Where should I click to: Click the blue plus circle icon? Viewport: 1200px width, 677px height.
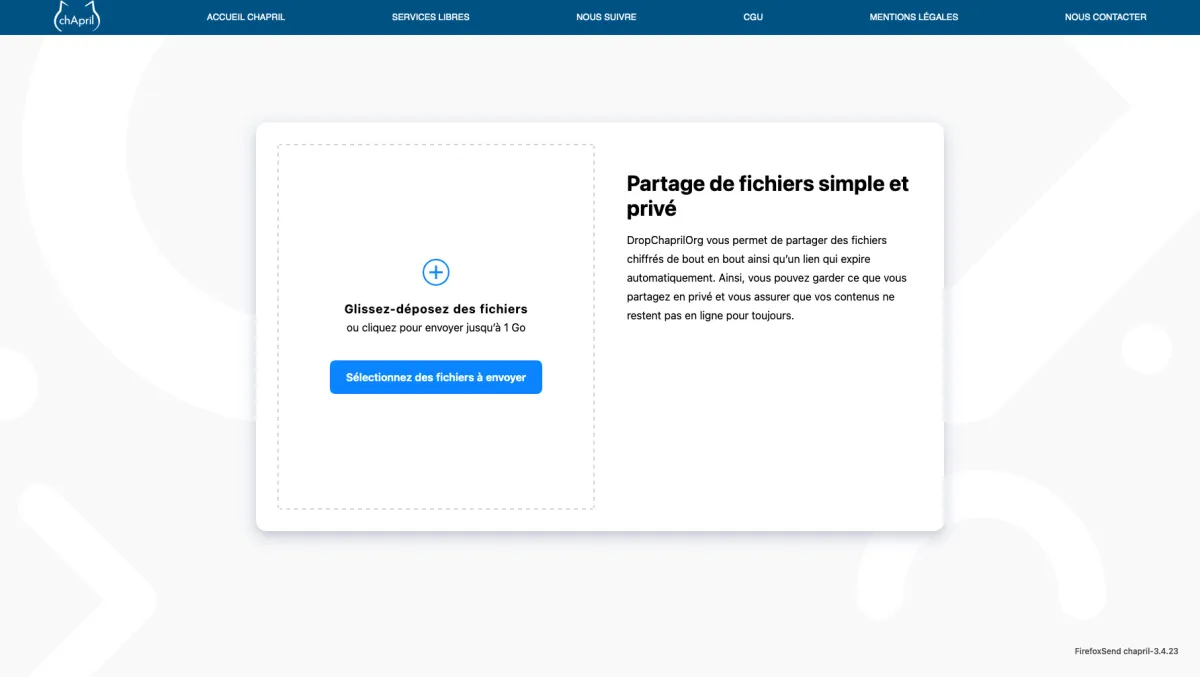[x=436, y=272]
